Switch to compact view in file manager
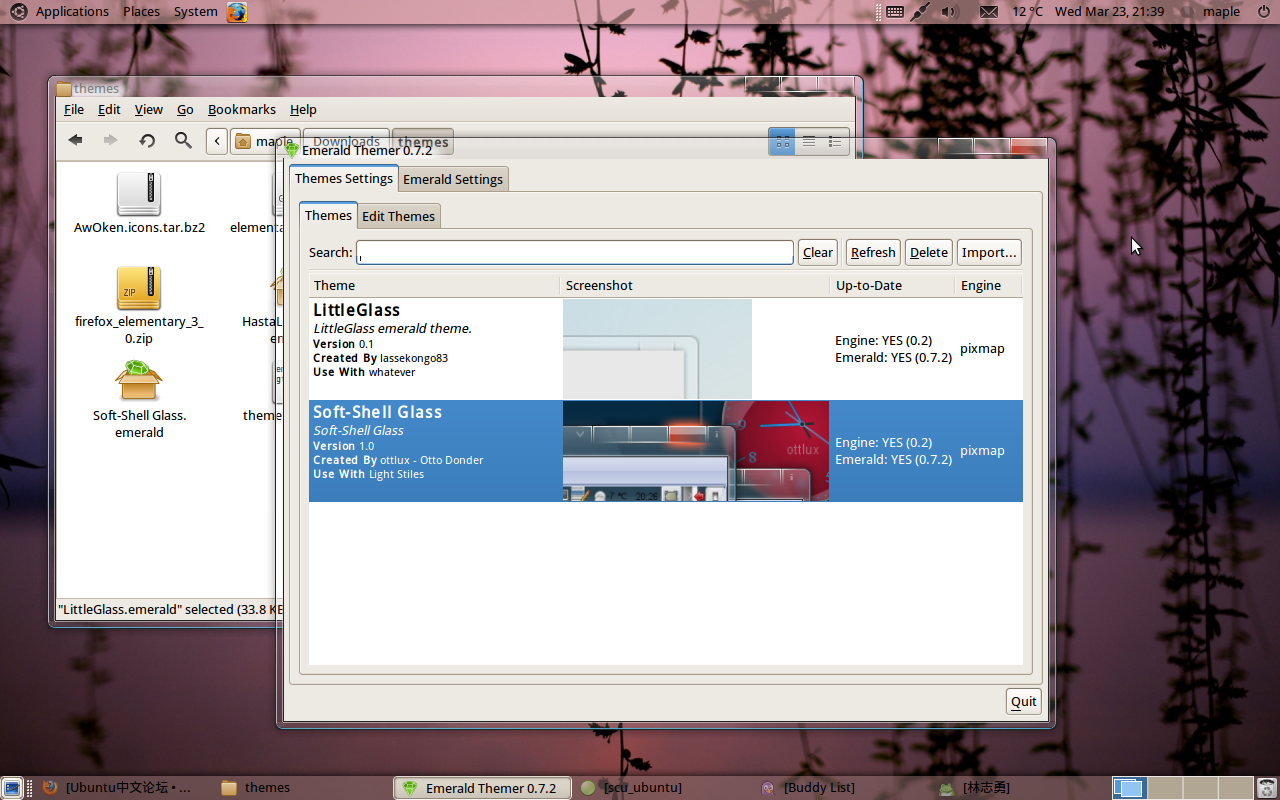This screenshot has width=1280, height=800. tap(835, 142)
